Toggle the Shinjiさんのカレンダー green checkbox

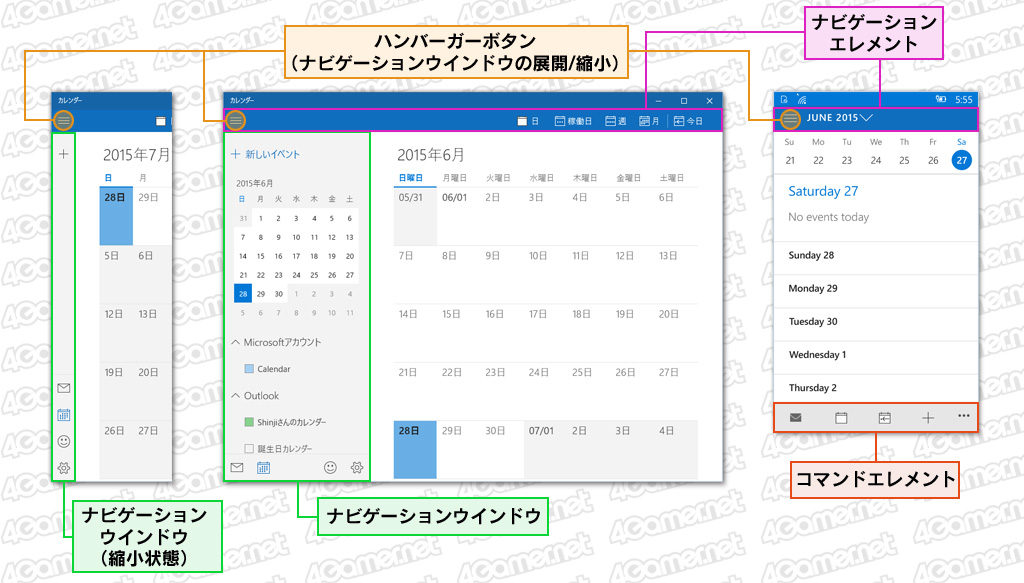pyautogui.click(x=250, y=422)
